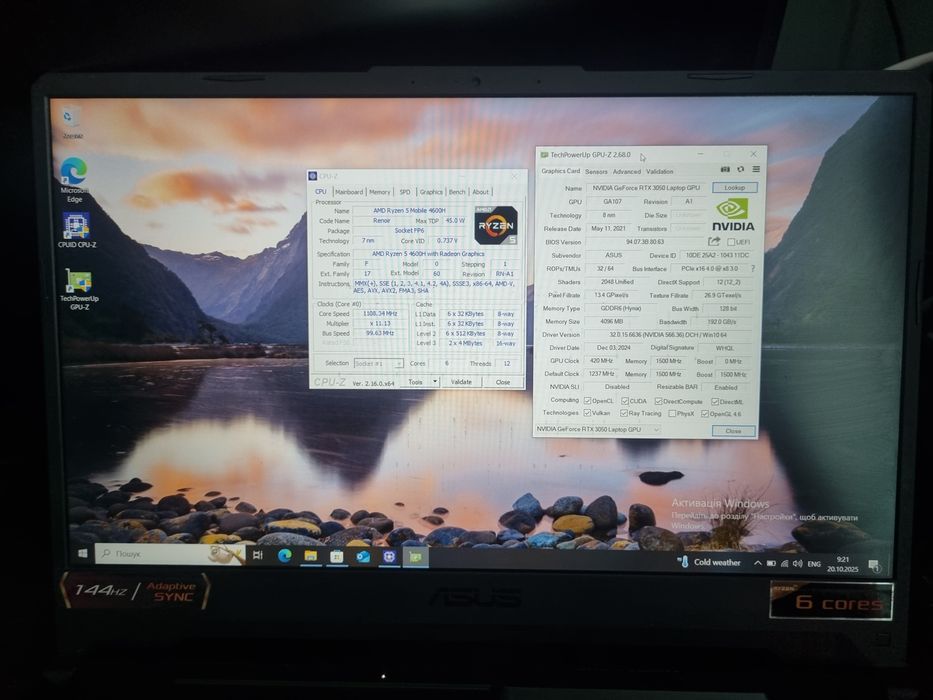Switch to the Bench tab in CPU-Z
Image resolution: width=933 pixels, height=700 pixels.
click(457, 192)
